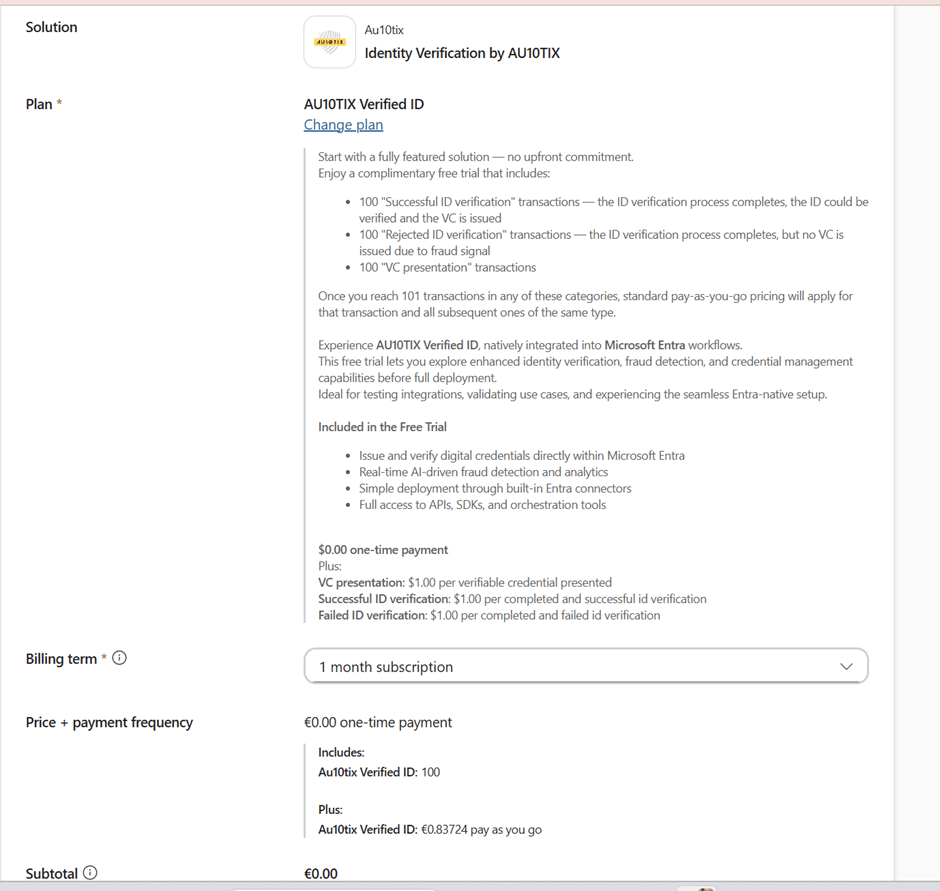The height and width of the screenshot is (891, 940).
Task: Click the Subtotal label text
Action: [51, 874]
